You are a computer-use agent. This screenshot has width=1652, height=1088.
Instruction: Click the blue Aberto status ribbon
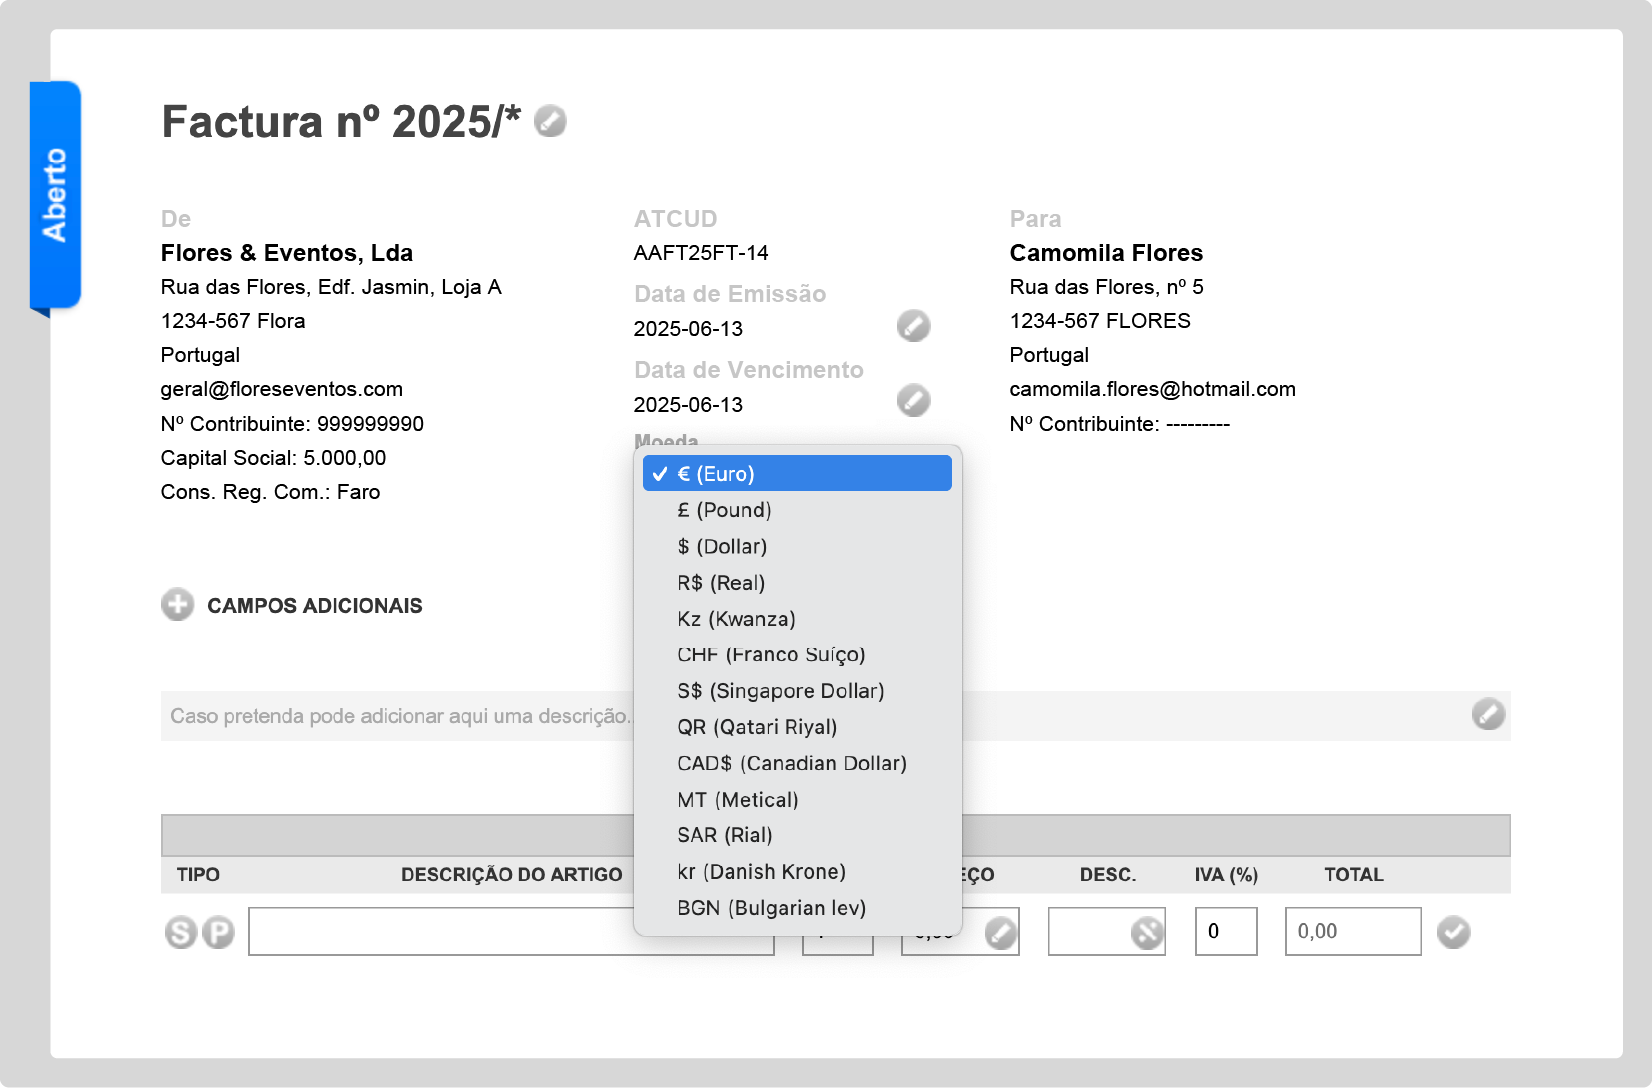click(x=55, y=195)
